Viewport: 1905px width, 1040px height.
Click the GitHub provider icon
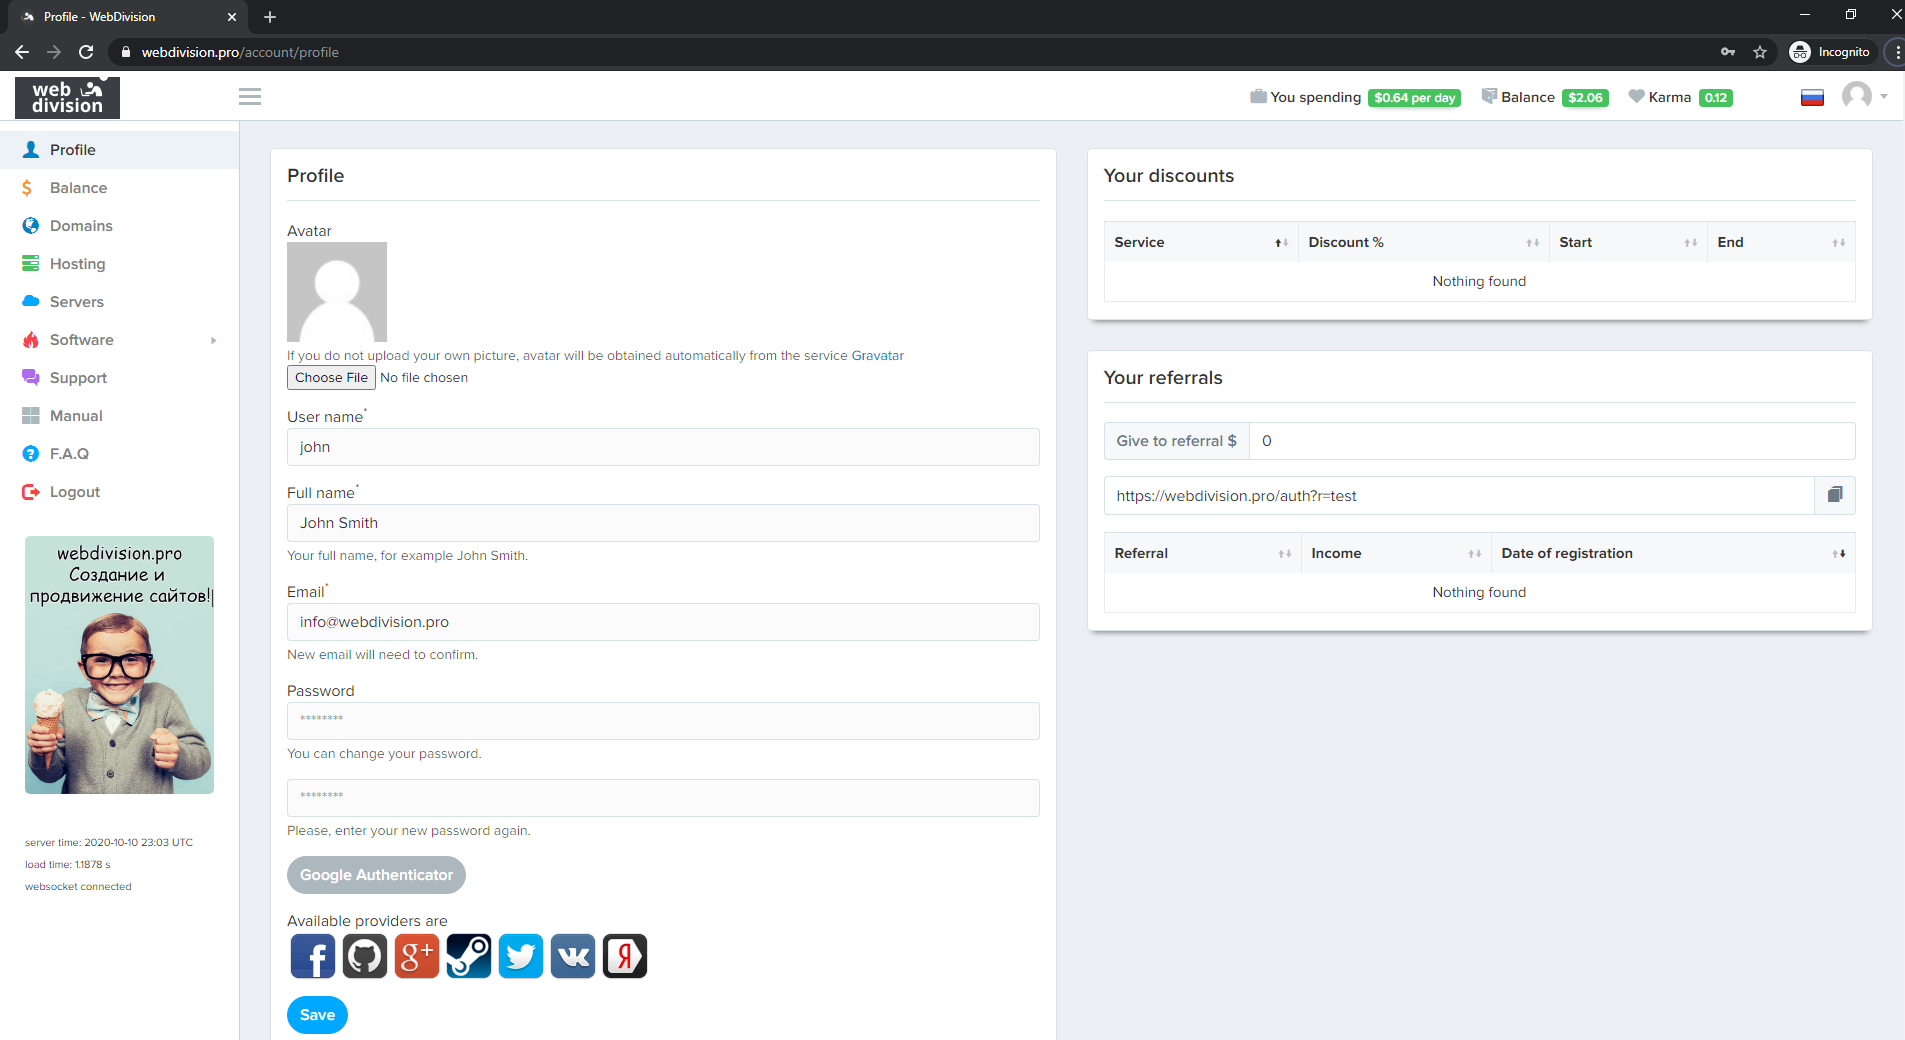click(365, 956)
